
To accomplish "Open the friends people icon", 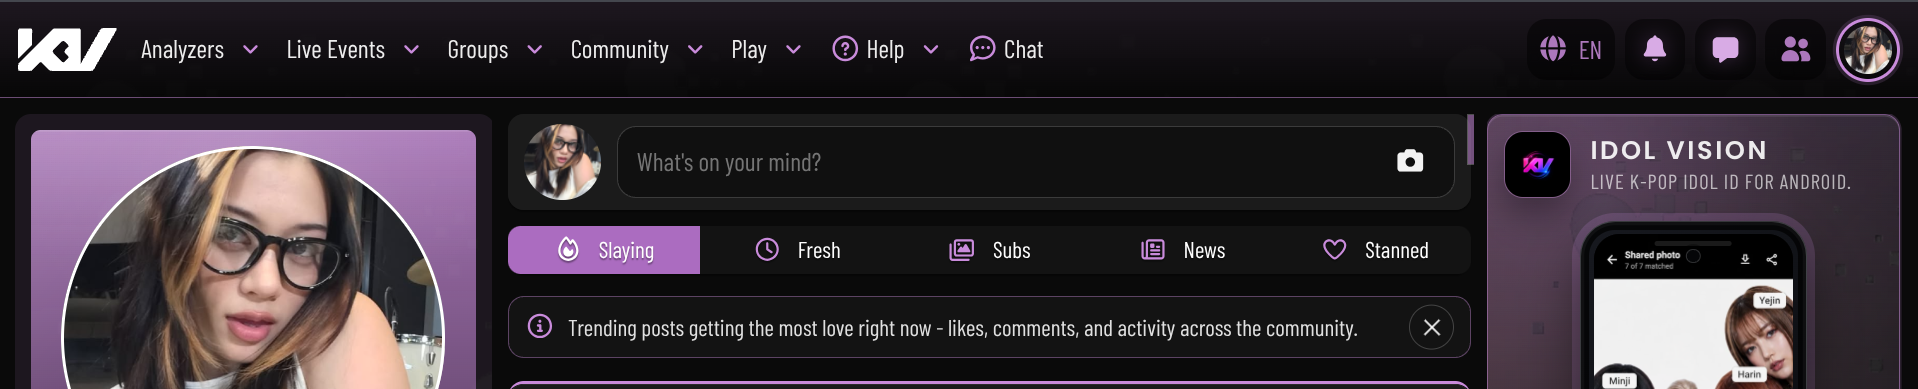I will 1795,49.
